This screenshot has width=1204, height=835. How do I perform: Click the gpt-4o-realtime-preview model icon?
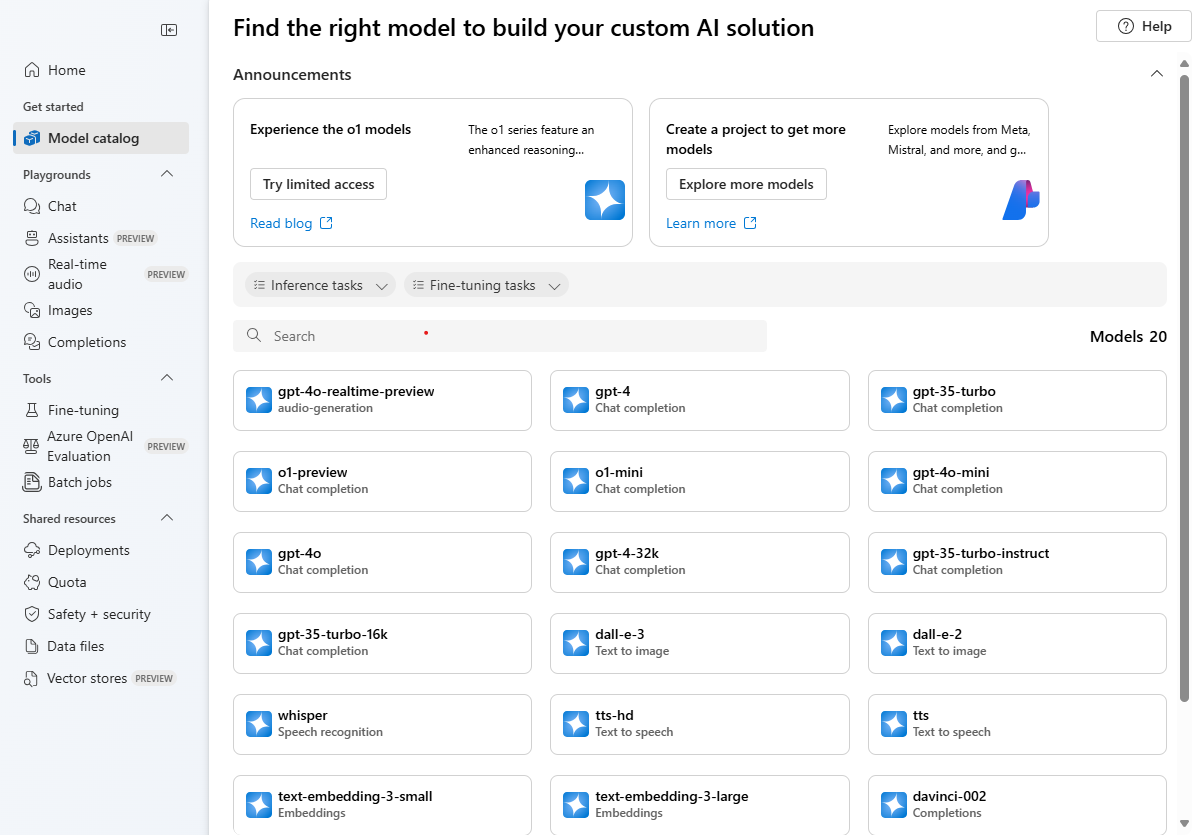[259, 400]
